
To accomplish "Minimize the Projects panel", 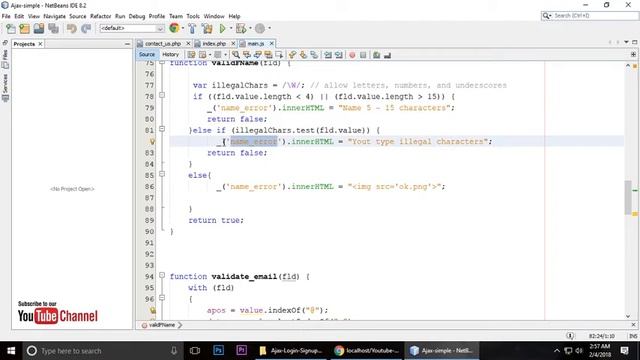I will point(127,44).
